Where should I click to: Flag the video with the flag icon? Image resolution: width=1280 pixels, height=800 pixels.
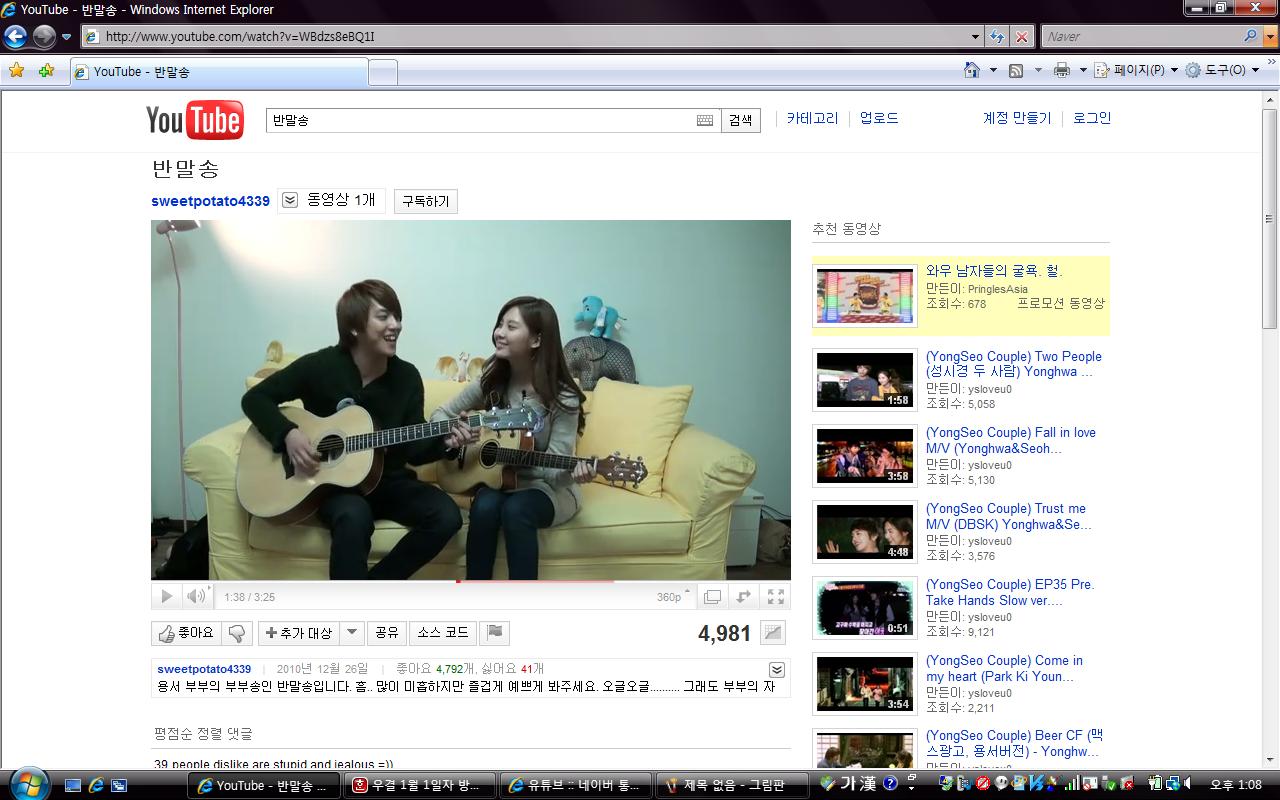pyautogui.click(x=495, y=633)
